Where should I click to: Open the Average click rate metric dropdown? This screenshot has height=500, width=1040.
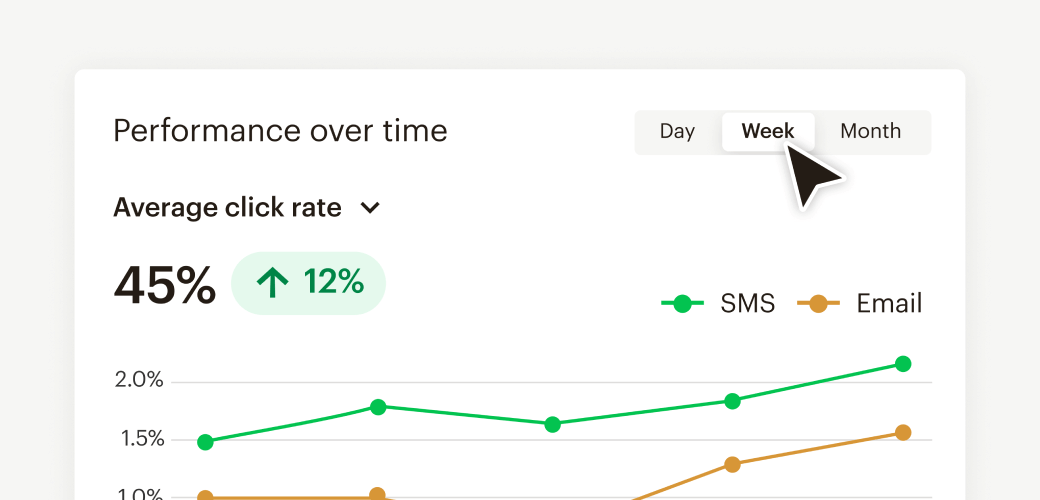228,208
